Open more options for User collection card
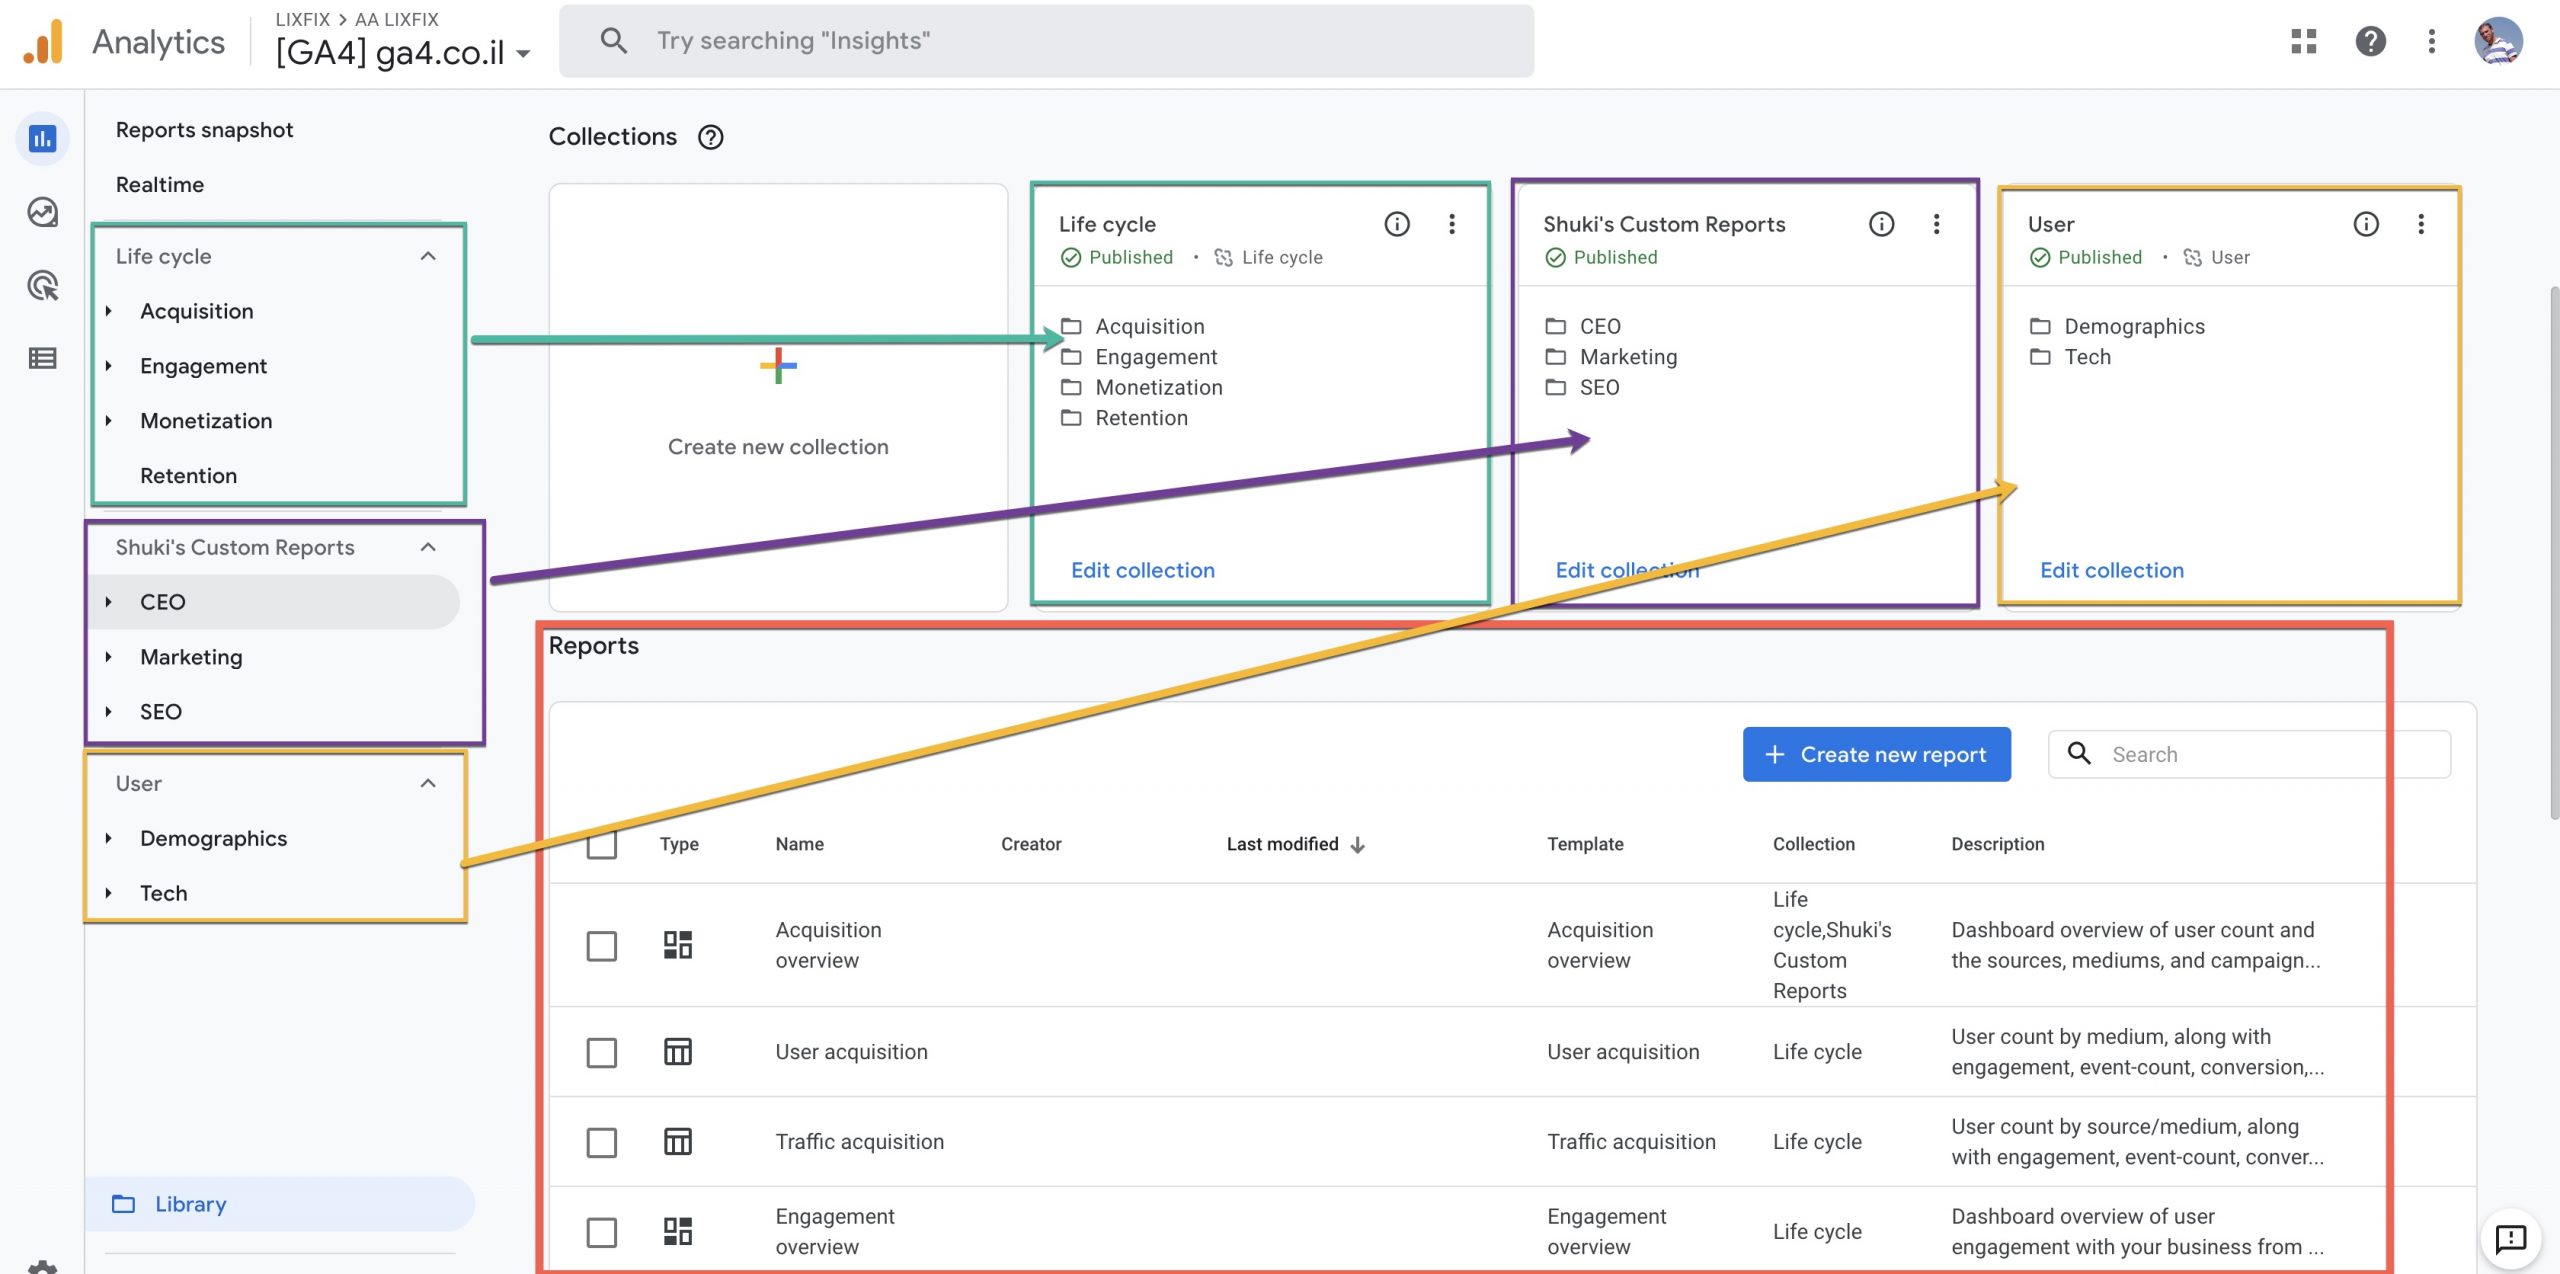Screen dimensions: 2560x1274 click(x=2421, y=224)
